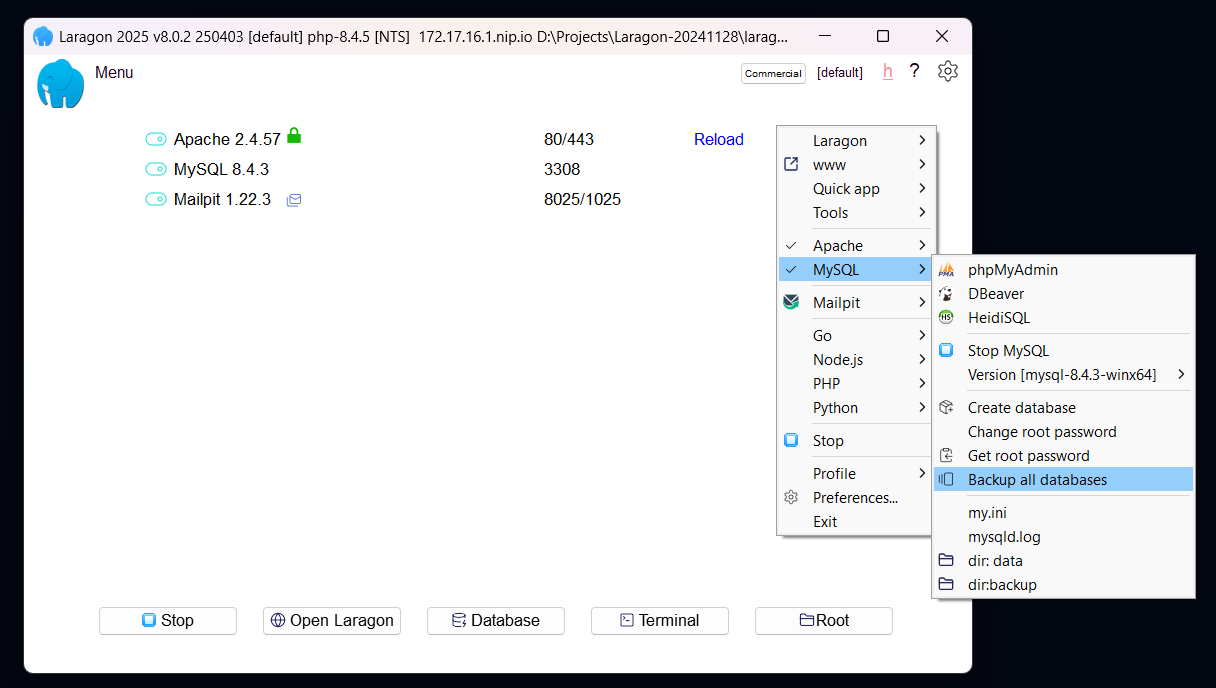Click the green SSL padlock icon
This screenshot has width=1216, height=688.
pos(294,135)
